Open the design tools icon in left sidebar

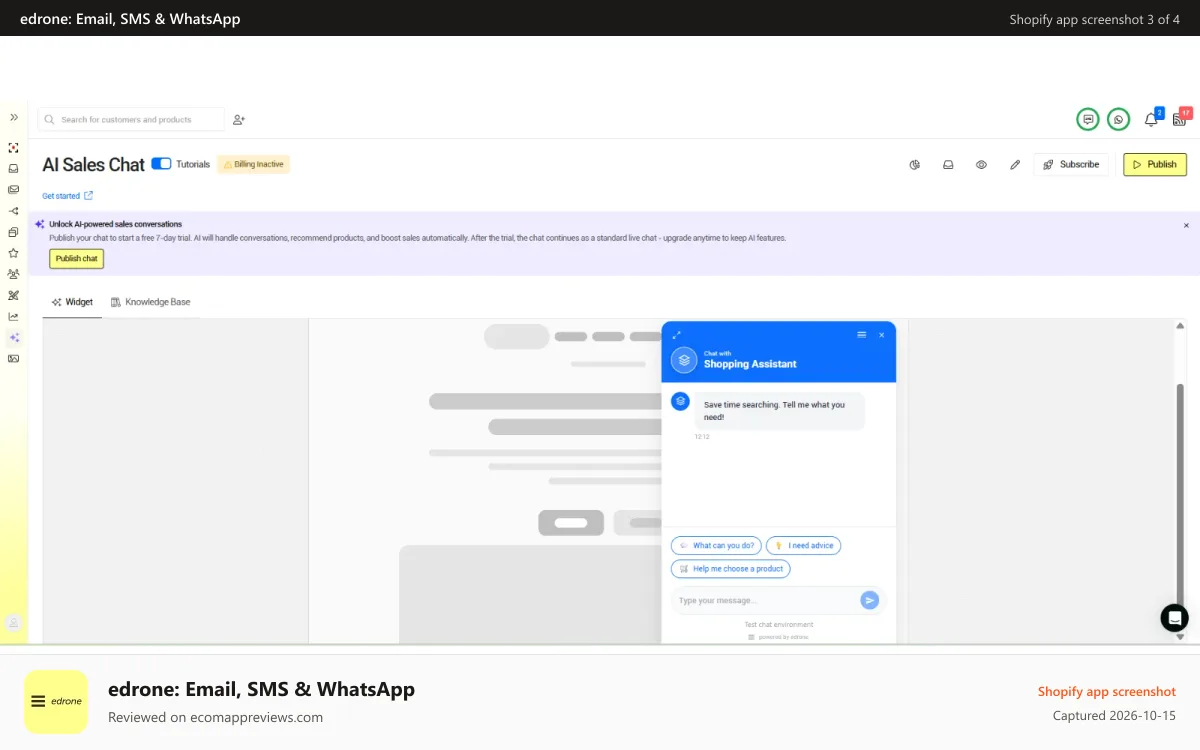click(13, 295)
